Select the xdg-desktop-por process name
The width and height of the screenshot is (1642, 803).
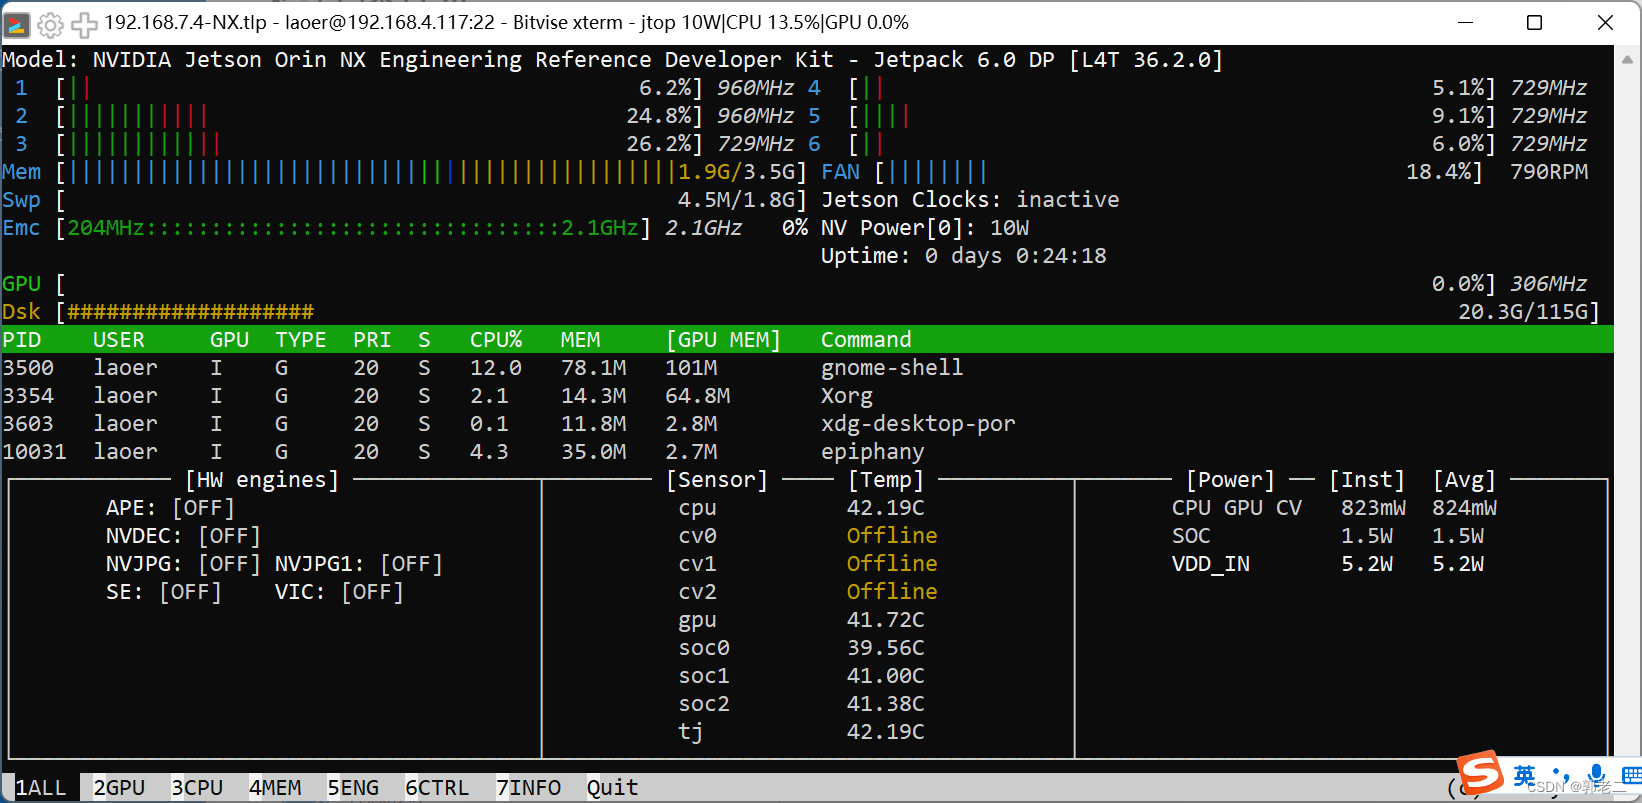[x=918, y=424]
